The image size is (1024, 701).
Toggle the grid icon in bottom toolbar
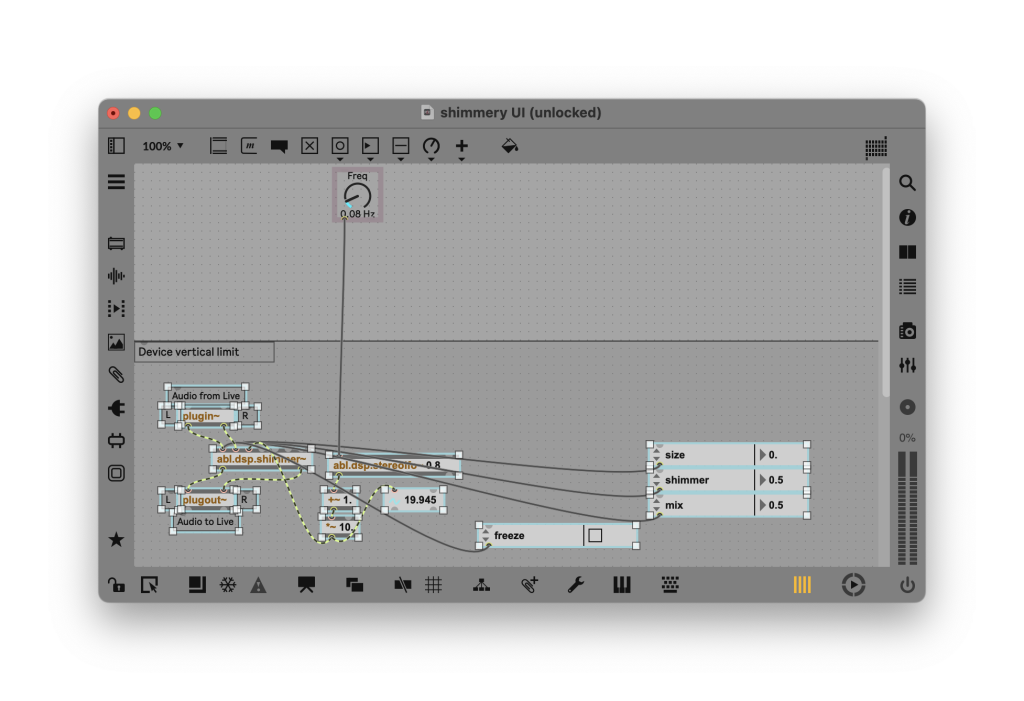[434, 586]
